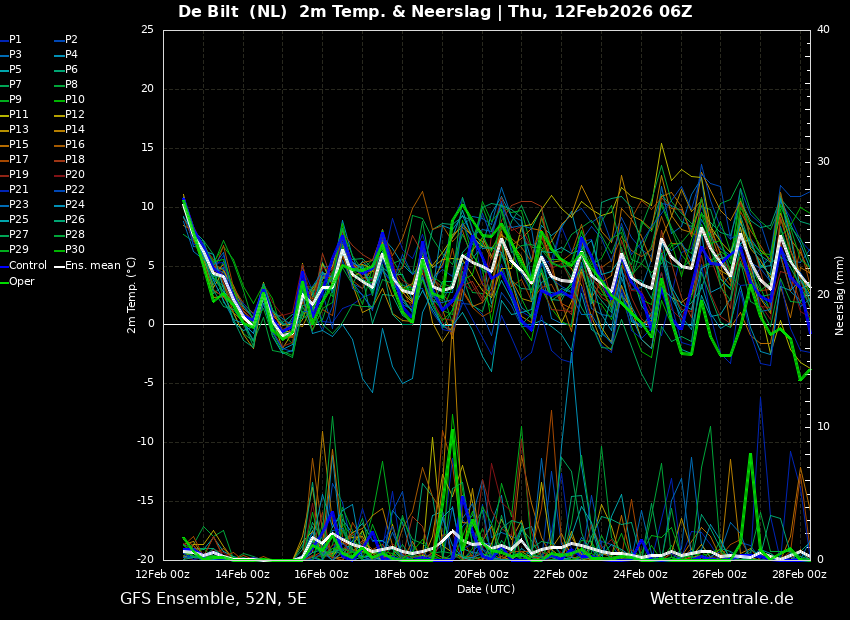Select the P25 legend entry
Screen dimensions: 850x620
point(18,220)
